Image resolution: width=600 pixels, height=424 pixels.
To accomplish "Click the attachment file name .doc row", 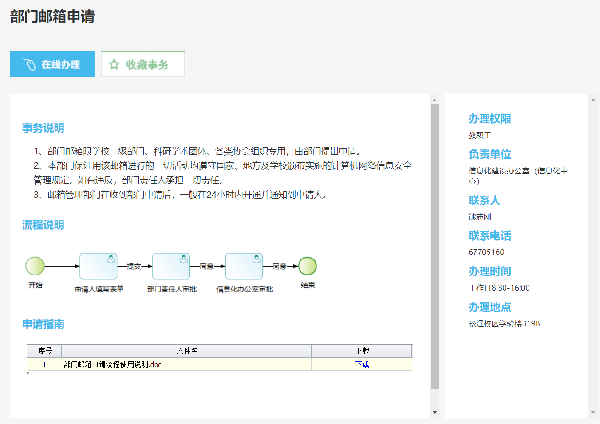I will pos(112,364).
